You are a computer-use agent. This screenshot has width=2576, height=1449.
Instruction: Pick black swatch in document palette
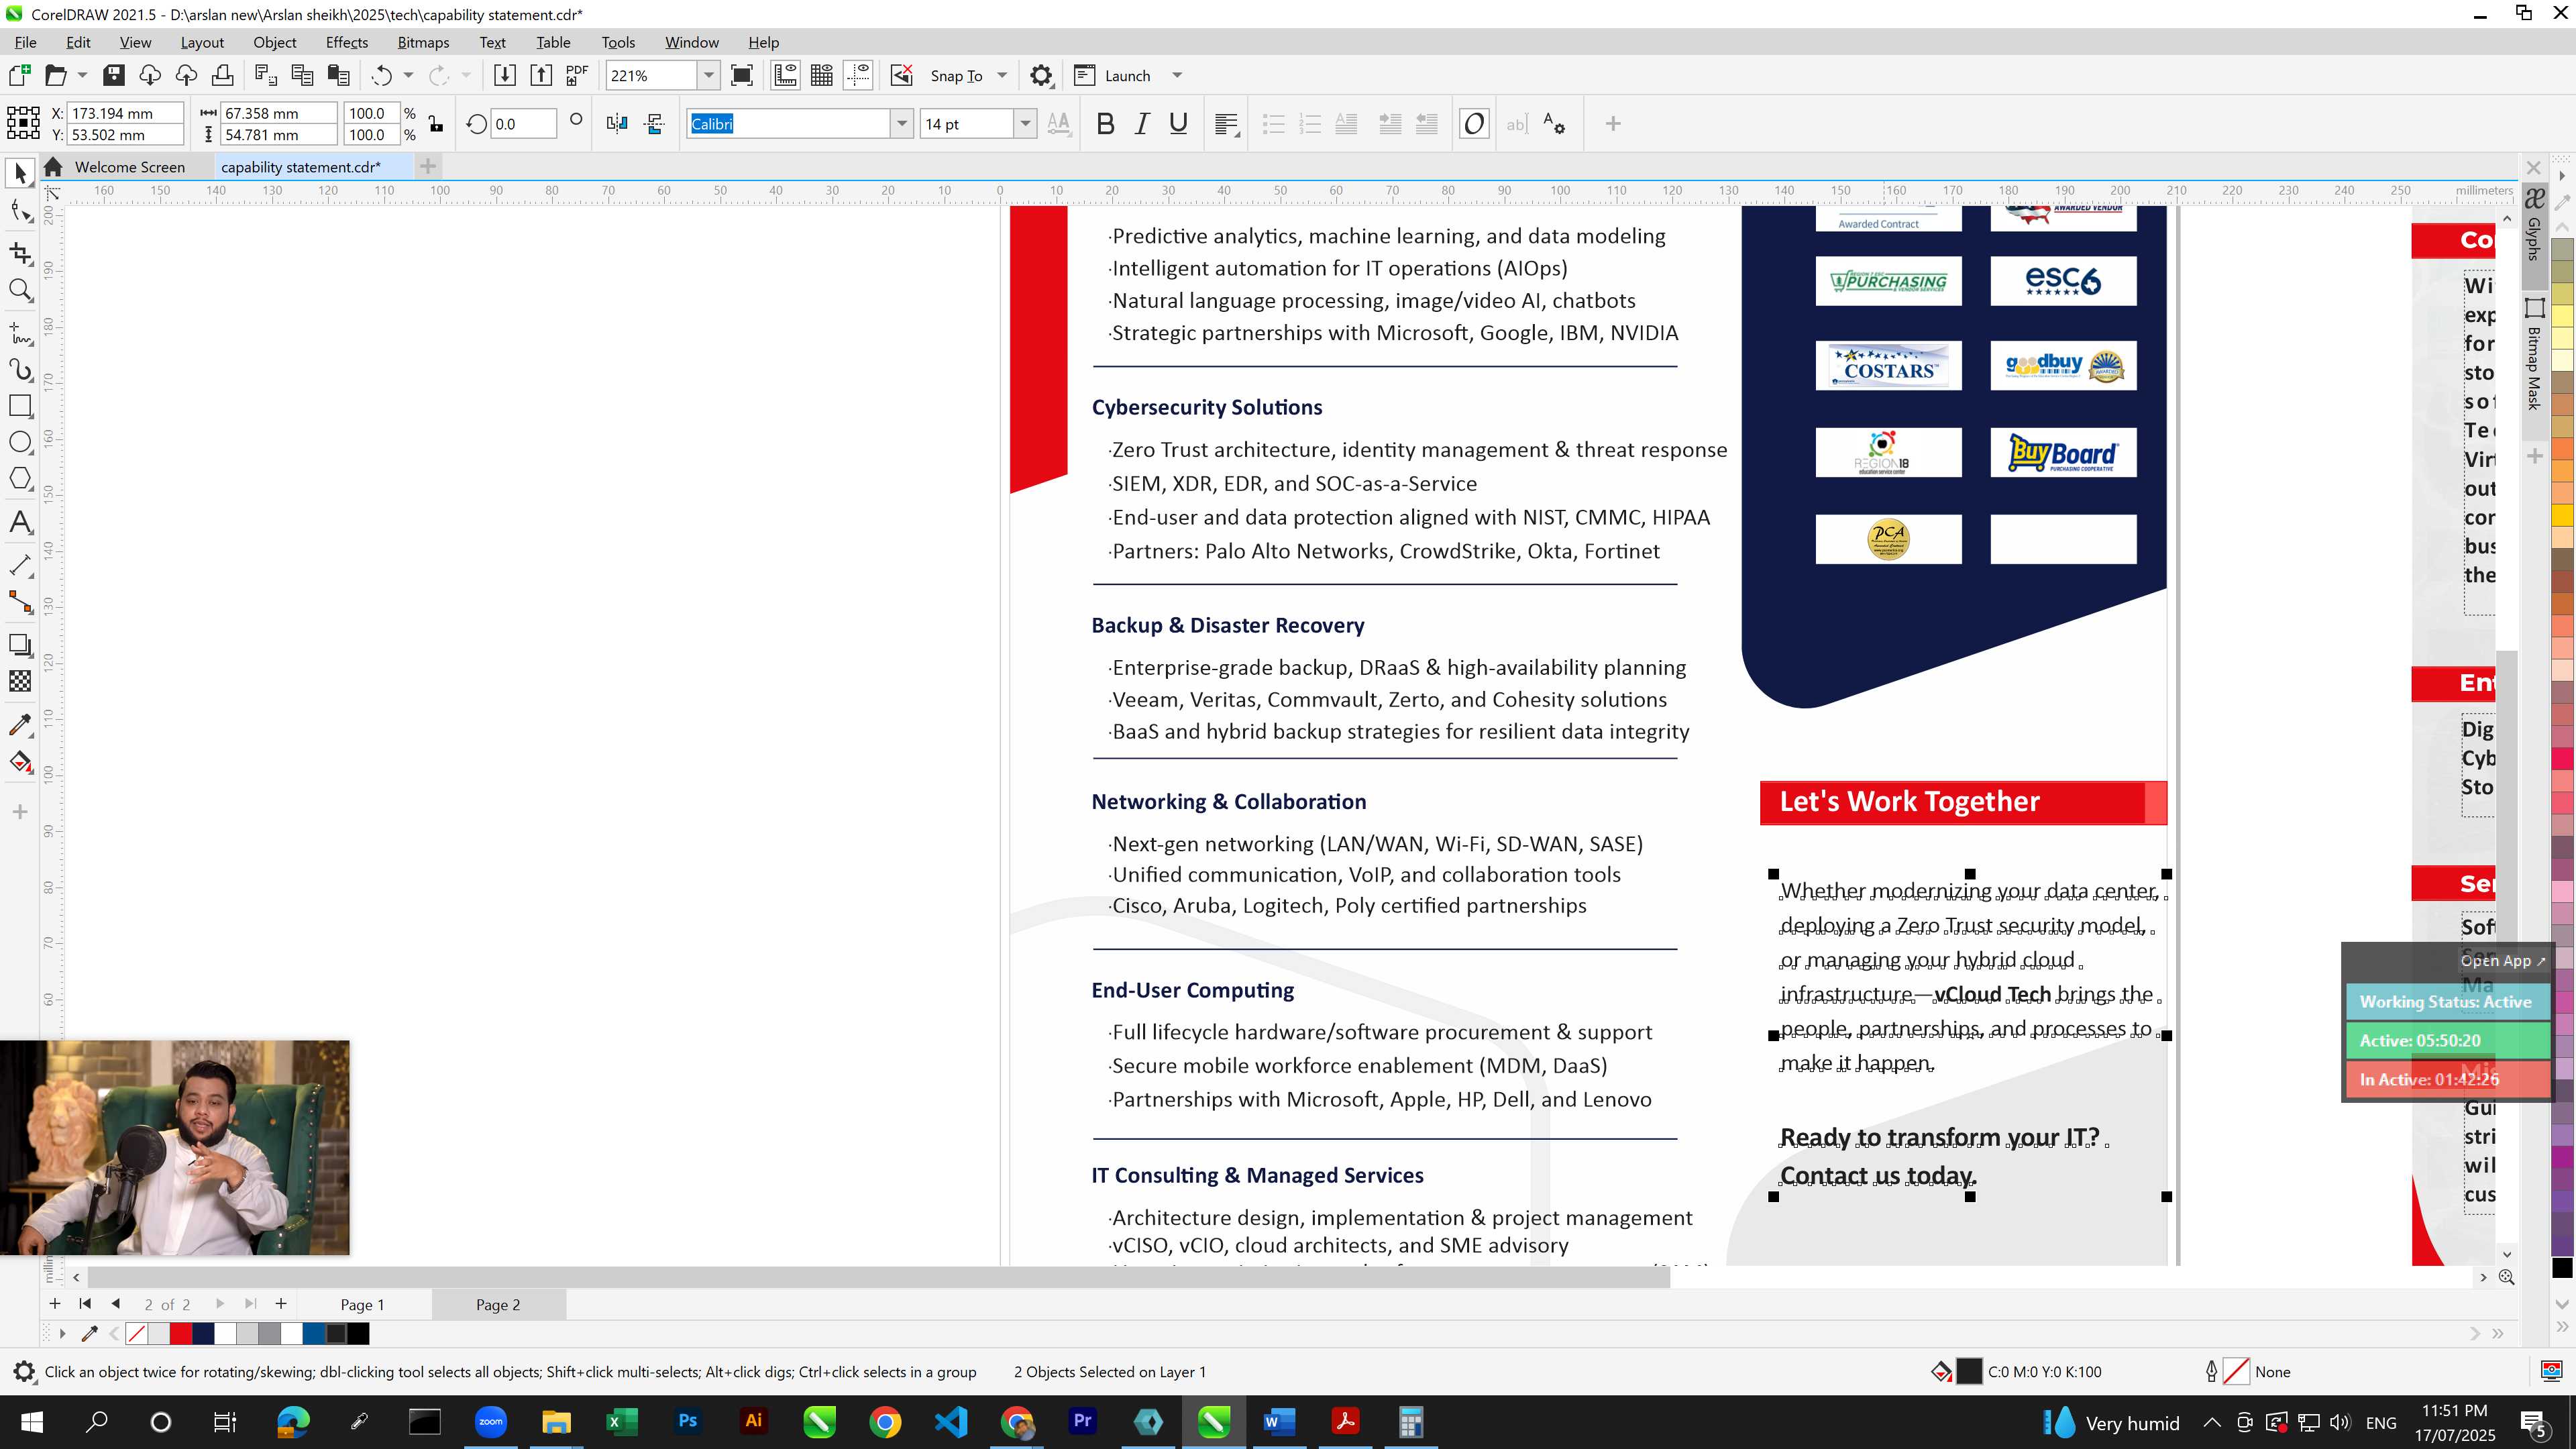pos(358,1333)
